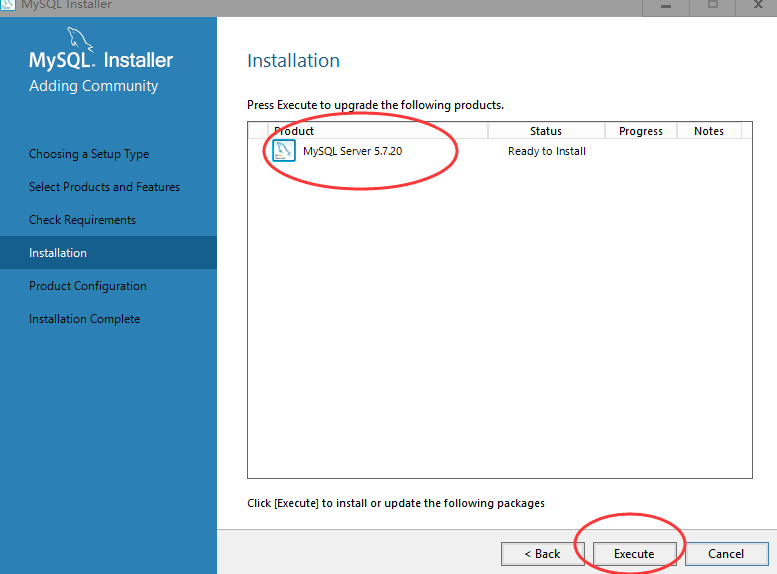
Task: Cancel the installation wizard
Action: click(726, 554)
